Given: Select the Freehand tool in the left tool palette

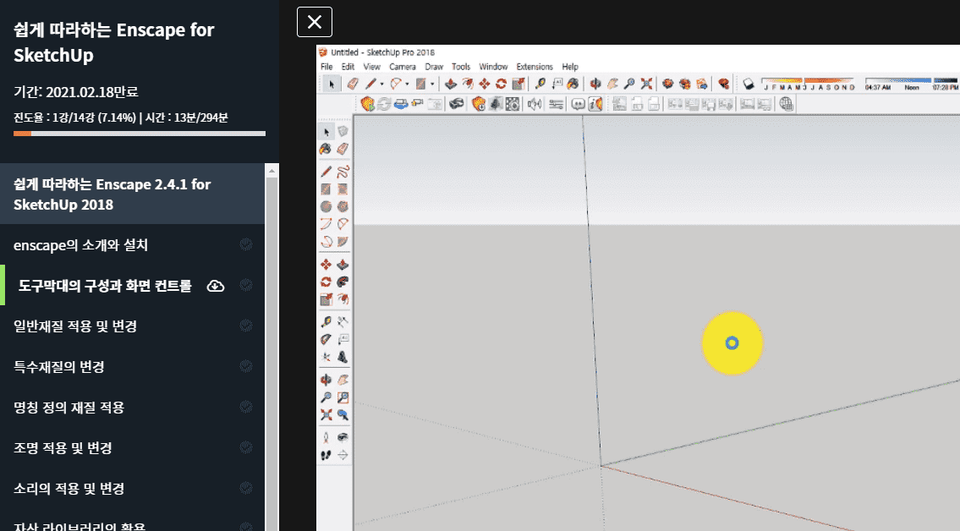Looking at the screenshot, I should tap(343, 171).
